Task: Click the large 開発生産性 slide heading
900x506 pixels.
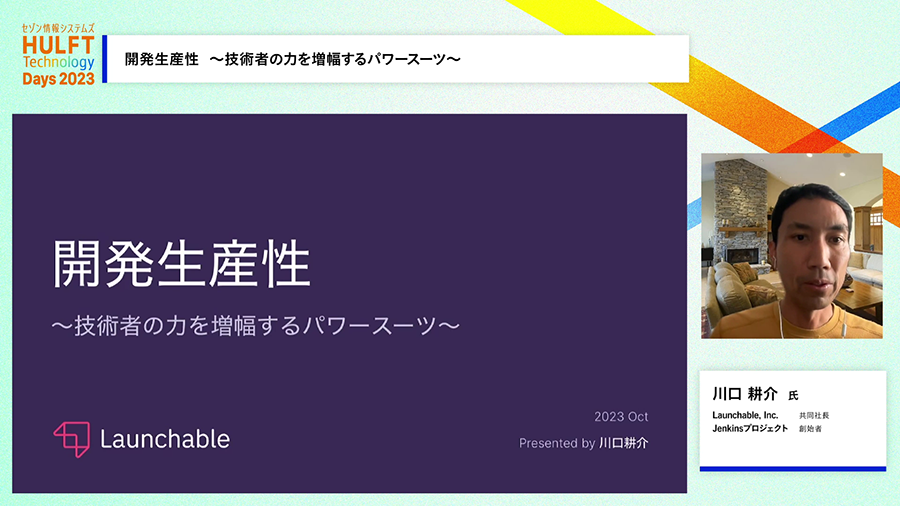Action: click(181, 265)
